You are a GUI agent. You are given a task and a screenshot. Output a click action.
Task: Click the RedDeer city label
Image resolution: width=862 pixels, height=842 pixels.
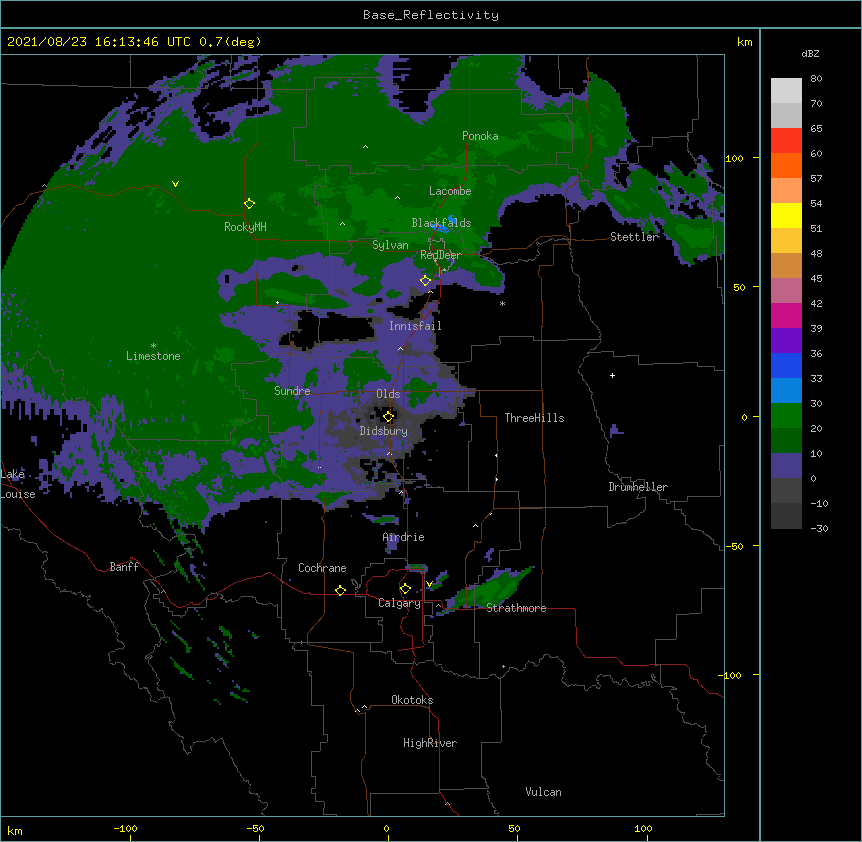click(441, 255)
